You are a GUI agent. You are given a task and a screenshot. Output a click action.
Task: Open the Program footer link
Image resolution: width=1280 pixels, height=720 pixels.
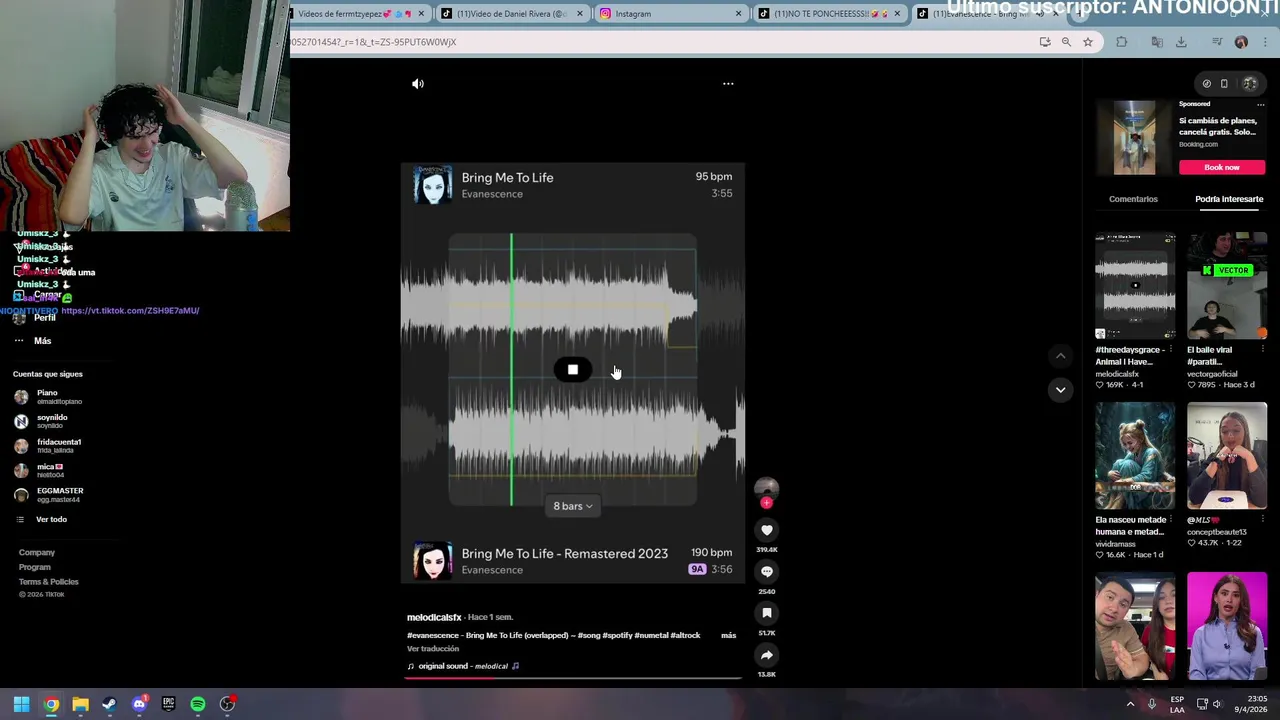click(x=34, y=567)
